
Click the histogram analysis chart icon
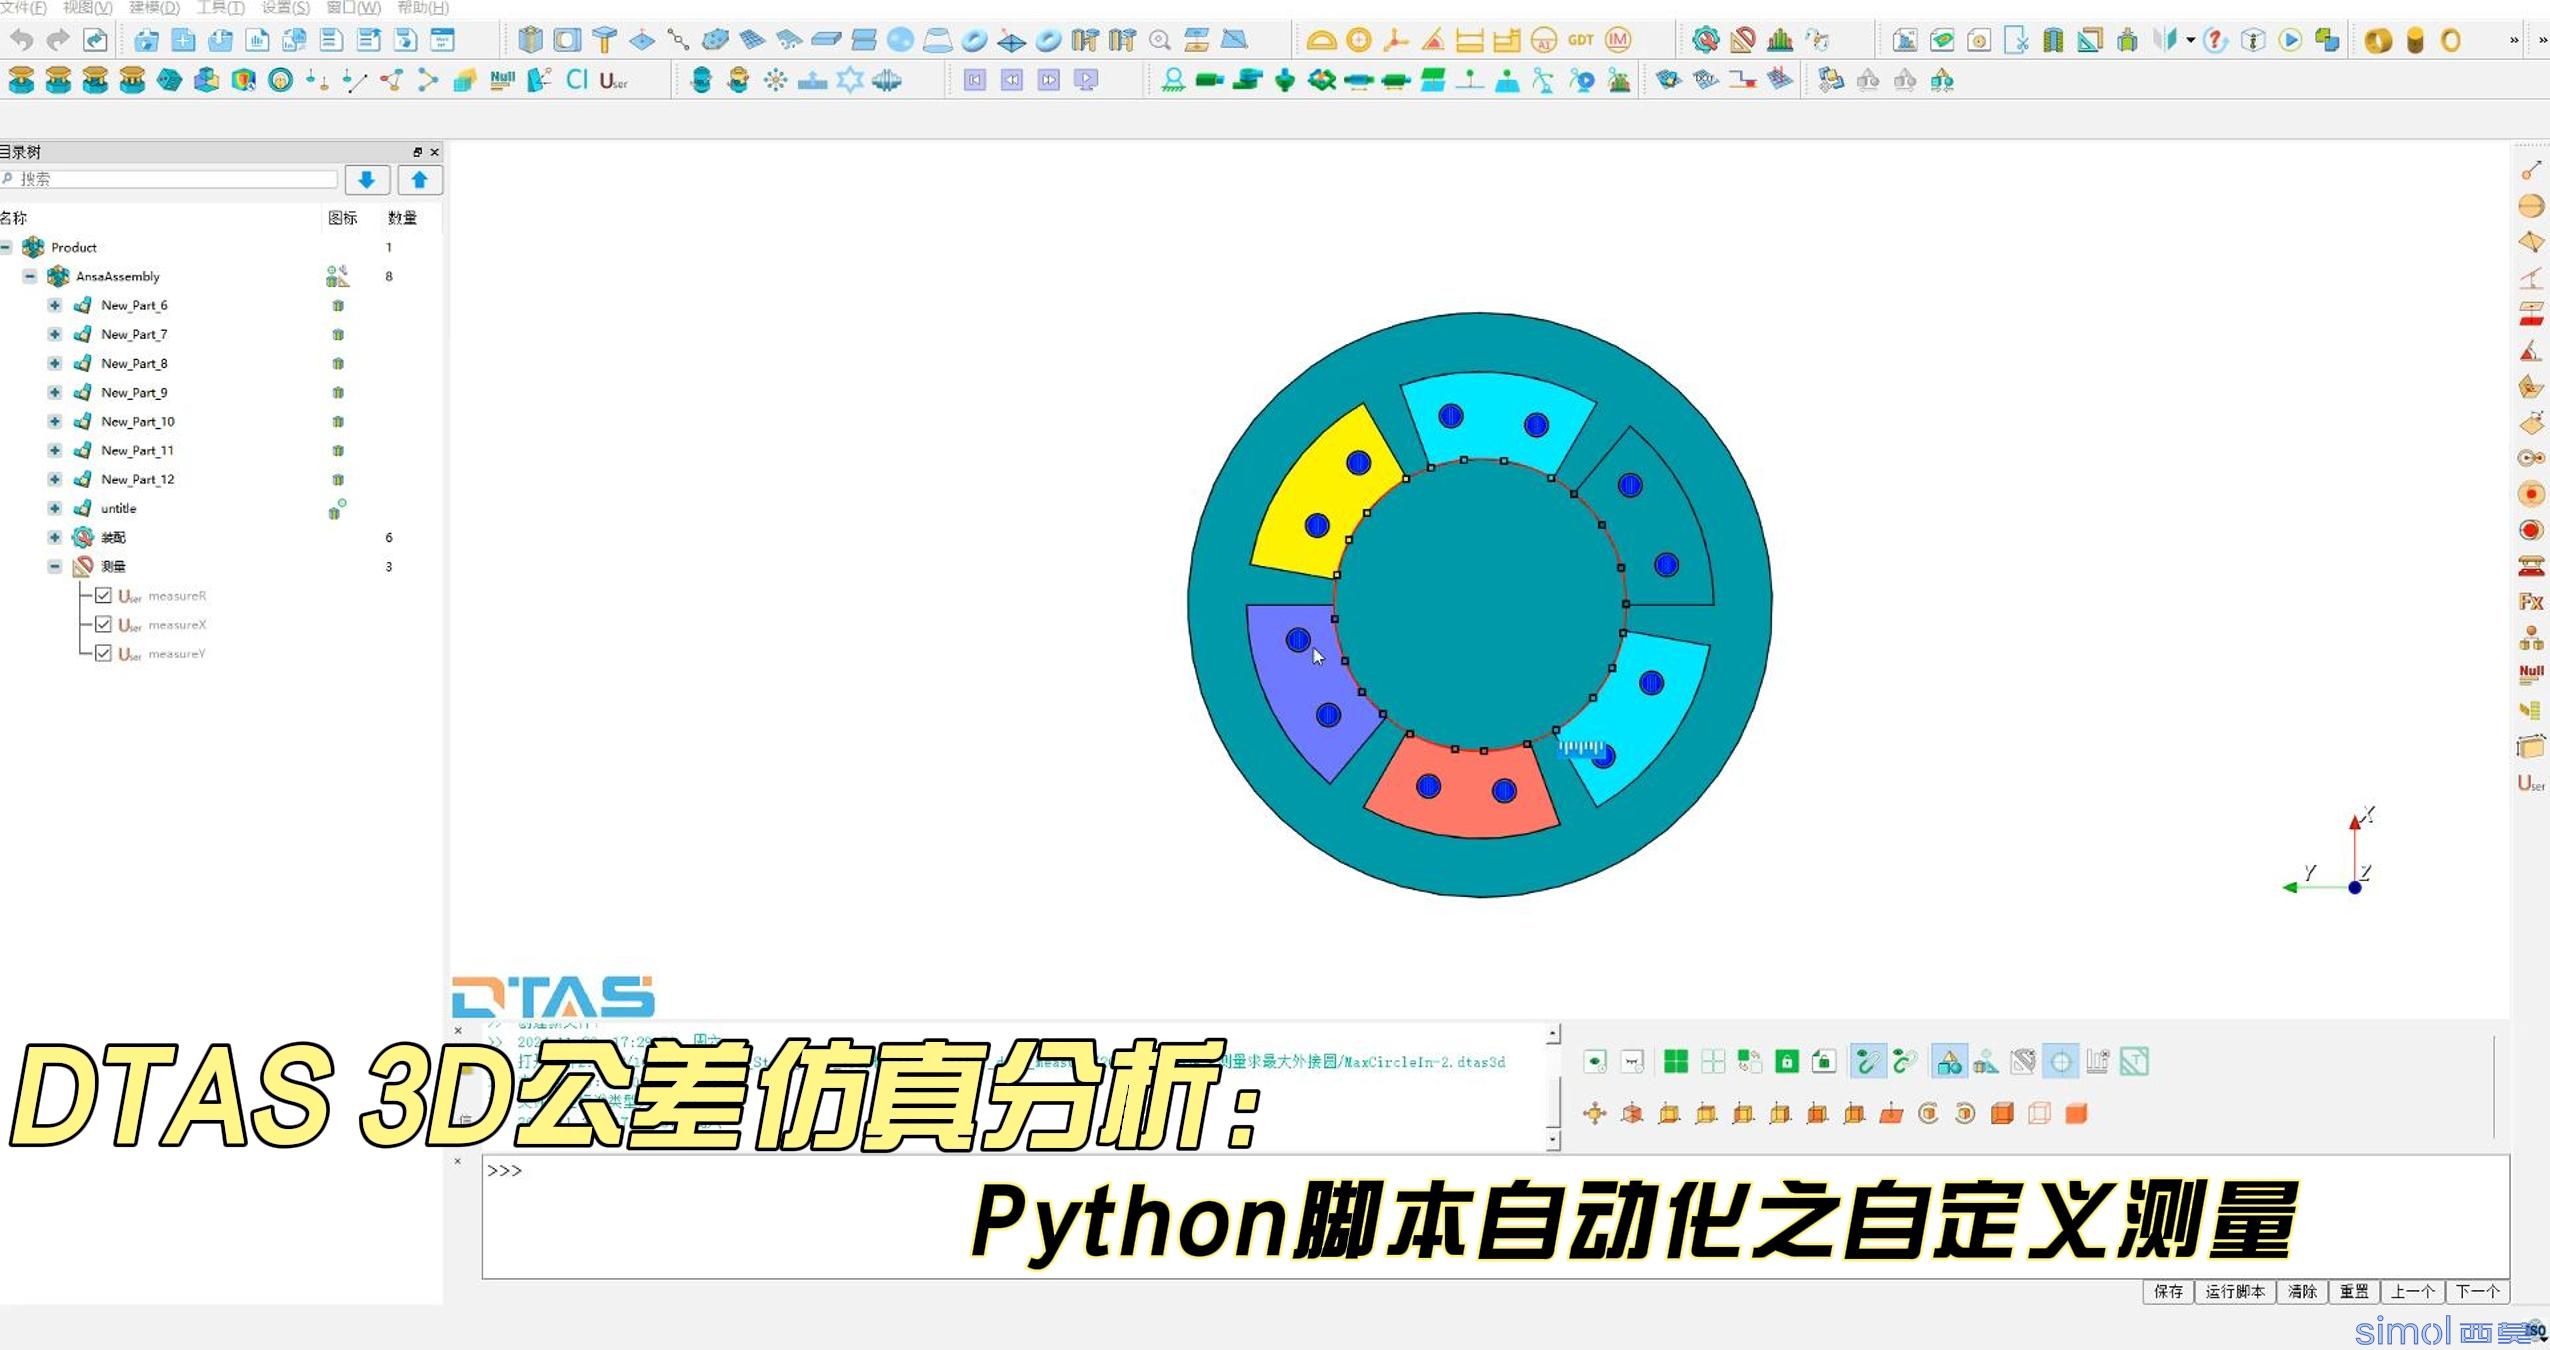[x=1780, y=40]
